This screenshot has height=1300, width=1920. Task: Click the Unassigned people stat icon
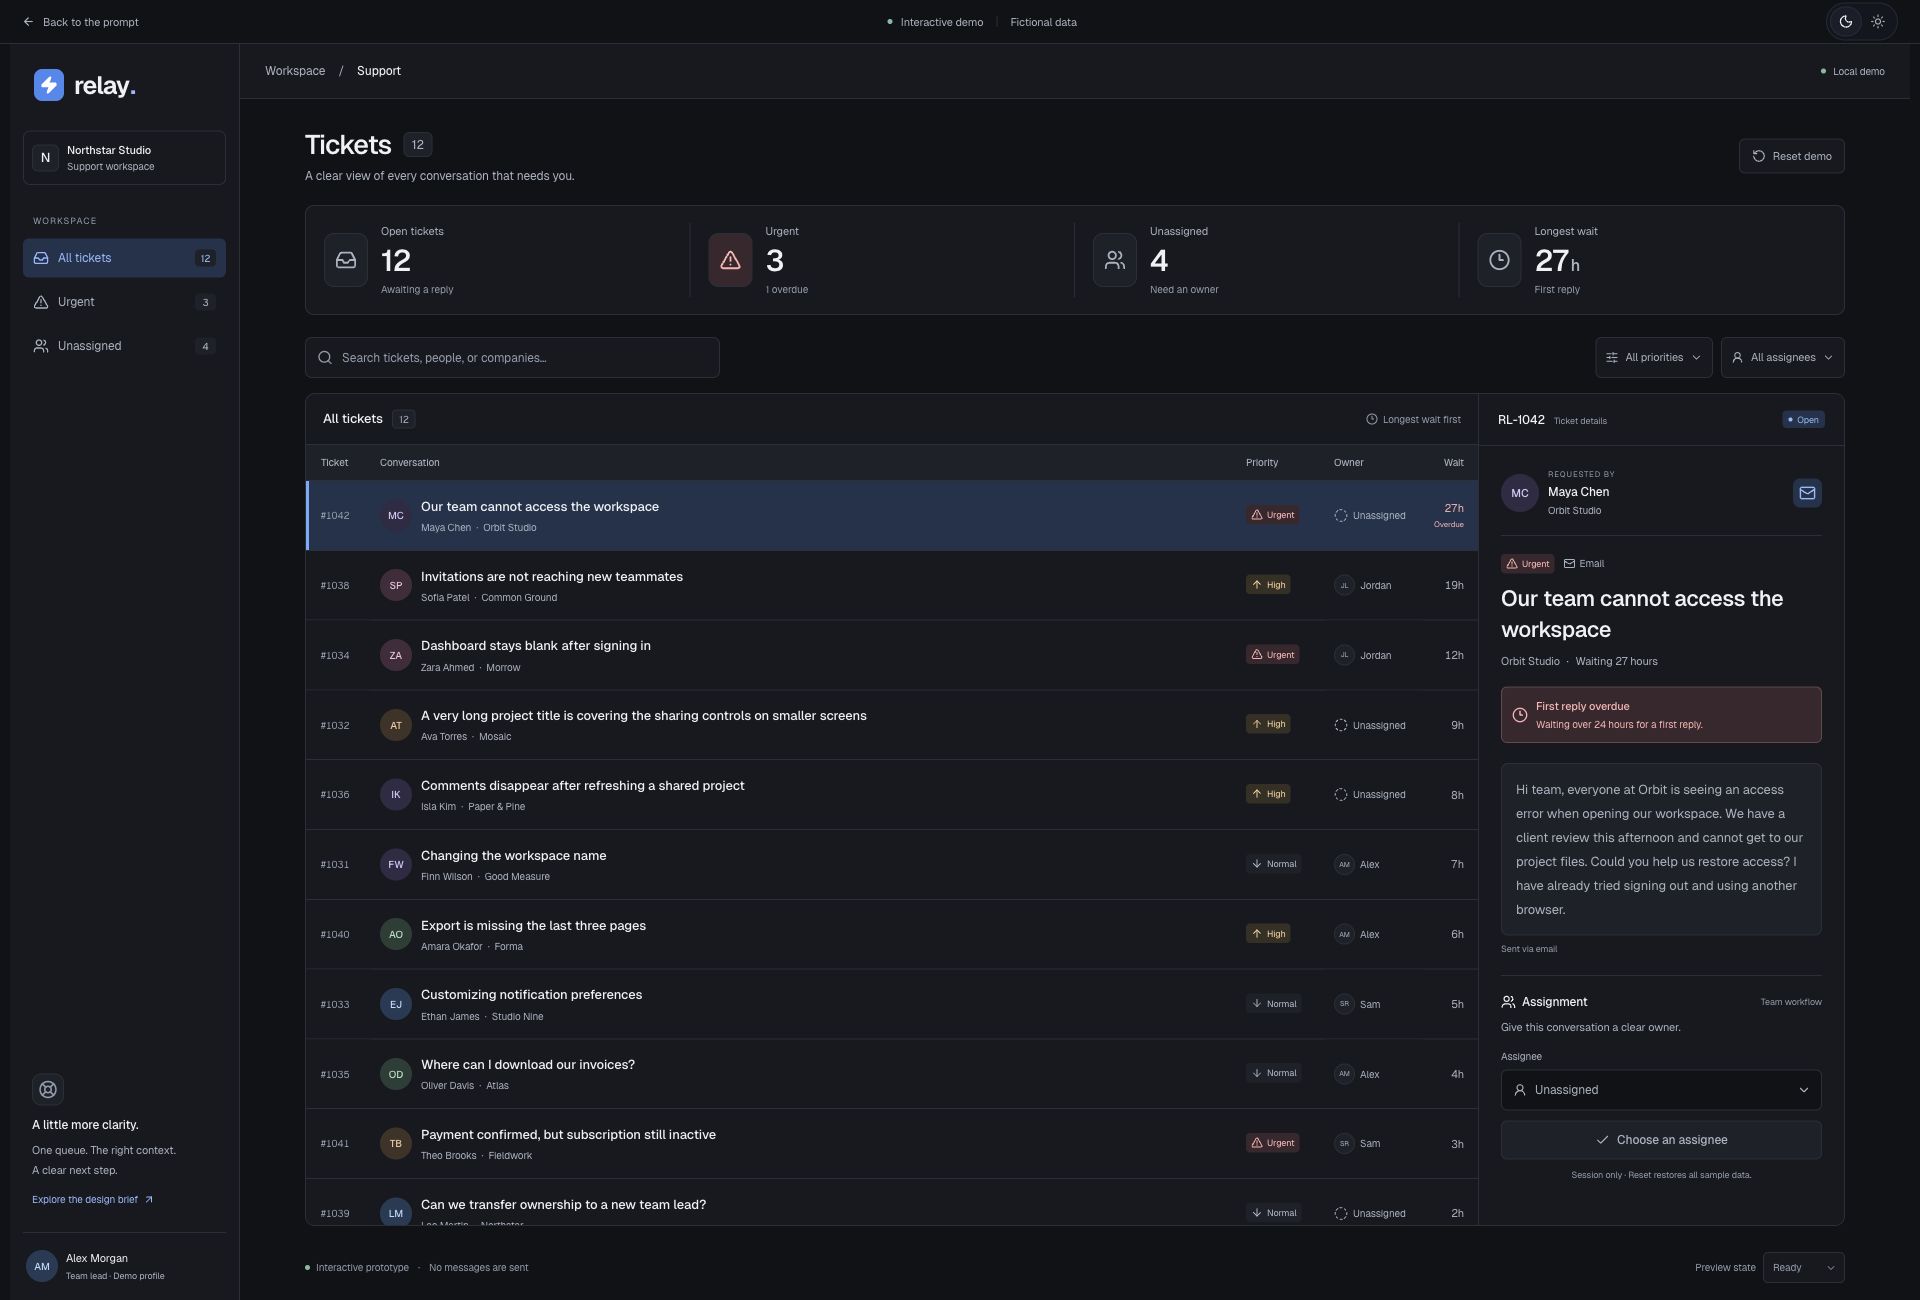[x=1115, y=260]
